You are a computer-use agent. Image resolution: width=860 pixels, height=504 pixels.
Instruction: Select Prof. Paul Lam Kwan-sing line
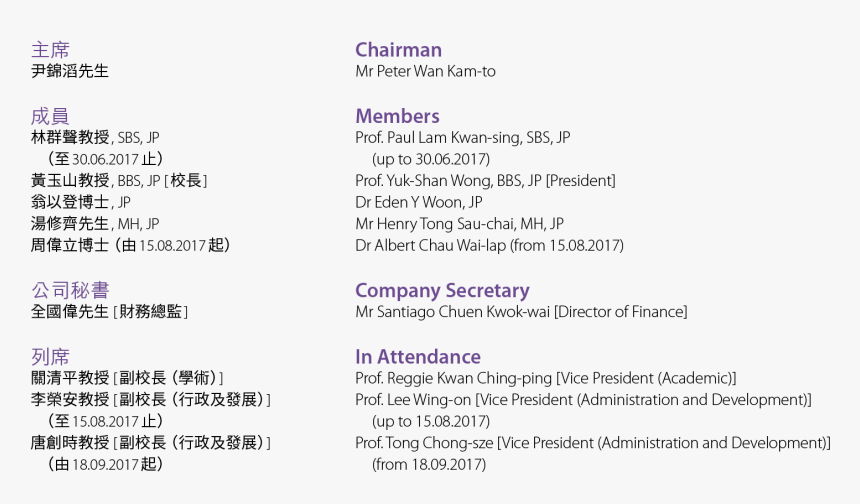463,138
